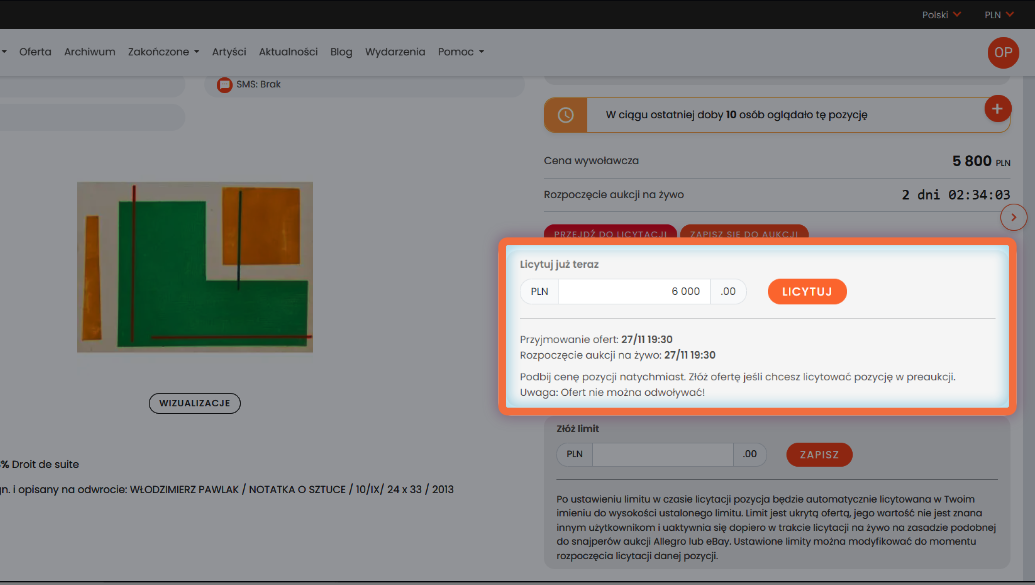Click the ZAPISZ limit button

pyautogui.click(x=819, y=455)
